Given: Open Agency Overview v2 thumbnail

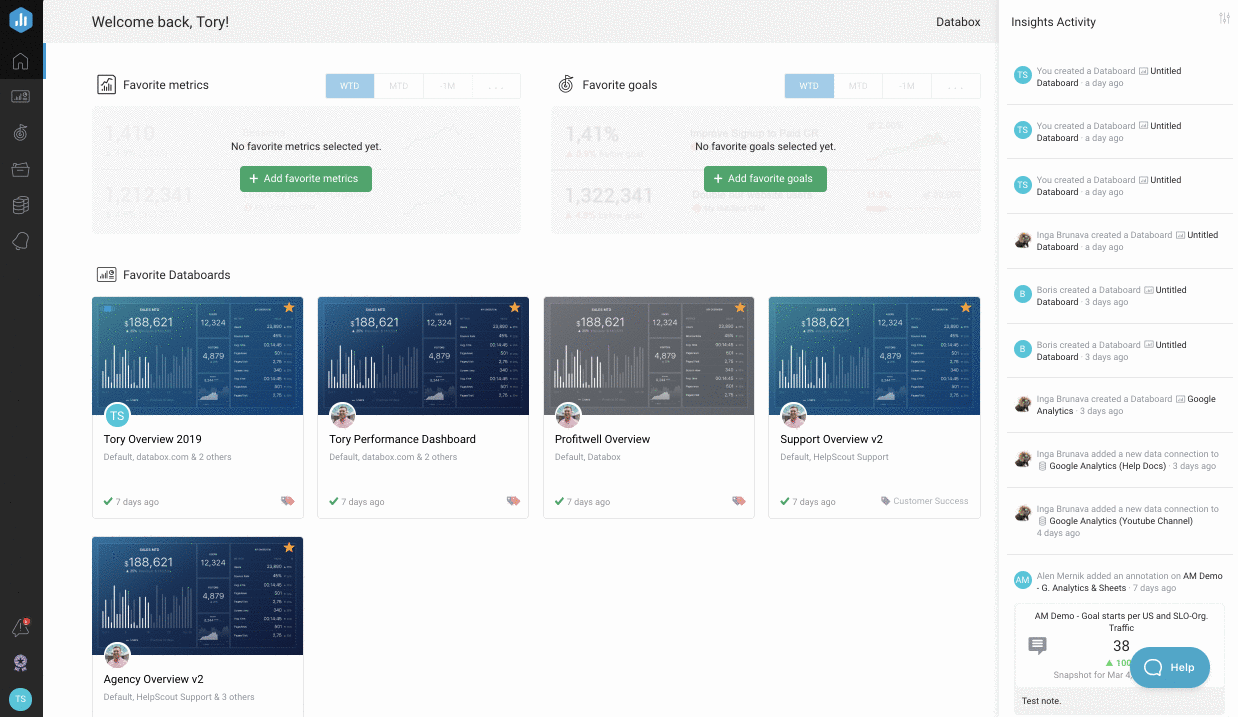Looking at the screenshot, I should pos(197,596).
